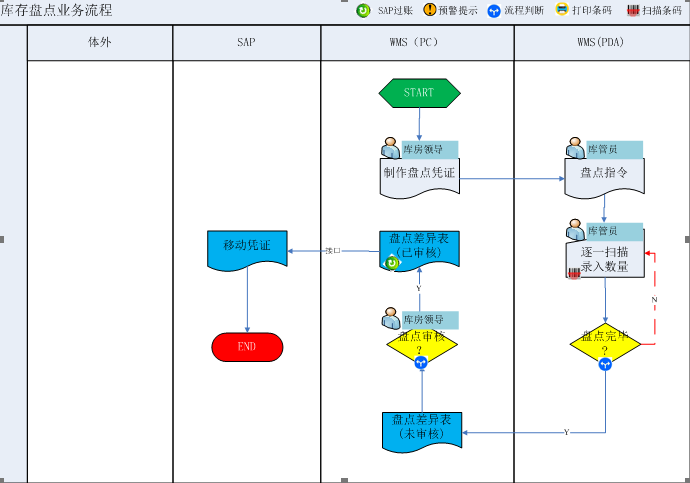Screen dimensions: 690x483
Task: Click the person icon beside 制作盘点凭证
Action: tap(390, 148)
